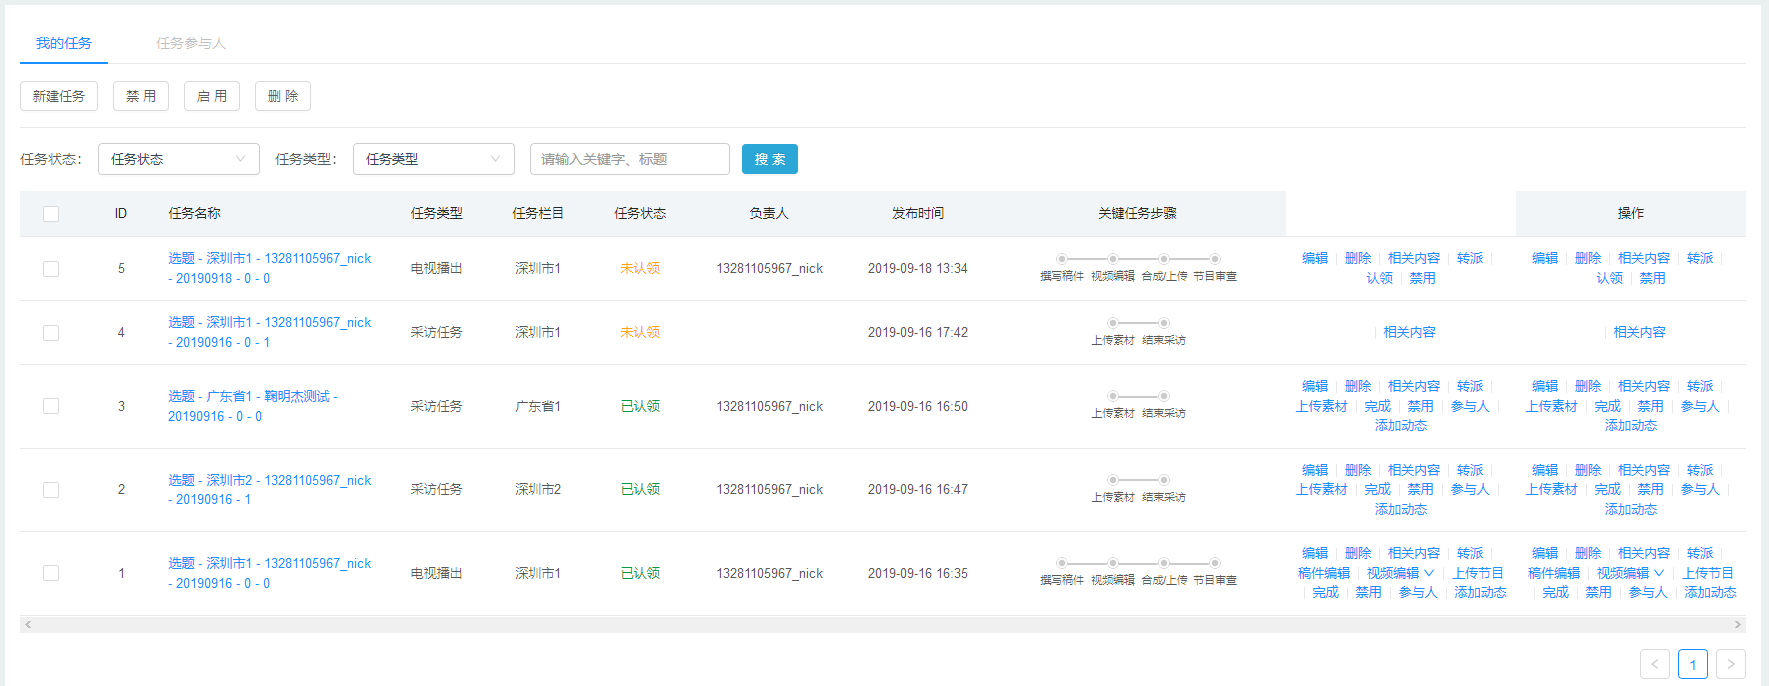Viewport: 1769px width, 686px height.
Task: Click the 撰写稿件 step dot for task 5
Action: [x=1062, y=259]
